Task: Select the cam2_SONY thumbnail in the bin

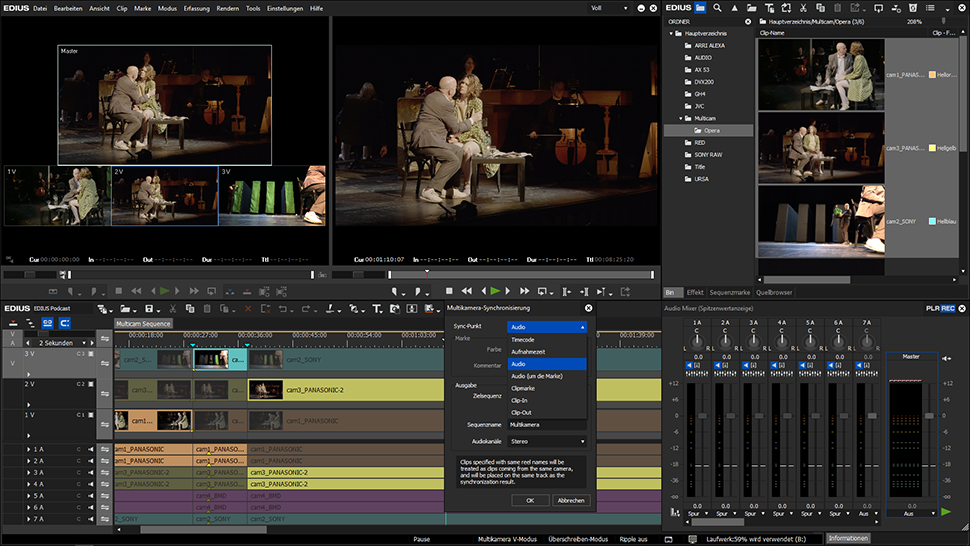Action: [821, 221]
